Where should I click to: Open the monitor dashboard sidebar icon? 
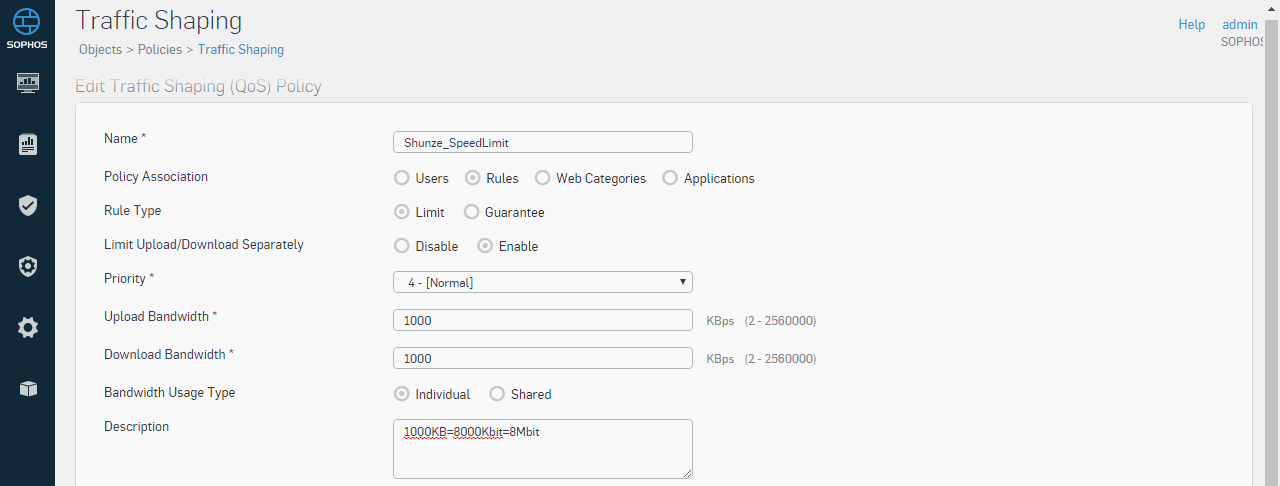pos(27,82)
